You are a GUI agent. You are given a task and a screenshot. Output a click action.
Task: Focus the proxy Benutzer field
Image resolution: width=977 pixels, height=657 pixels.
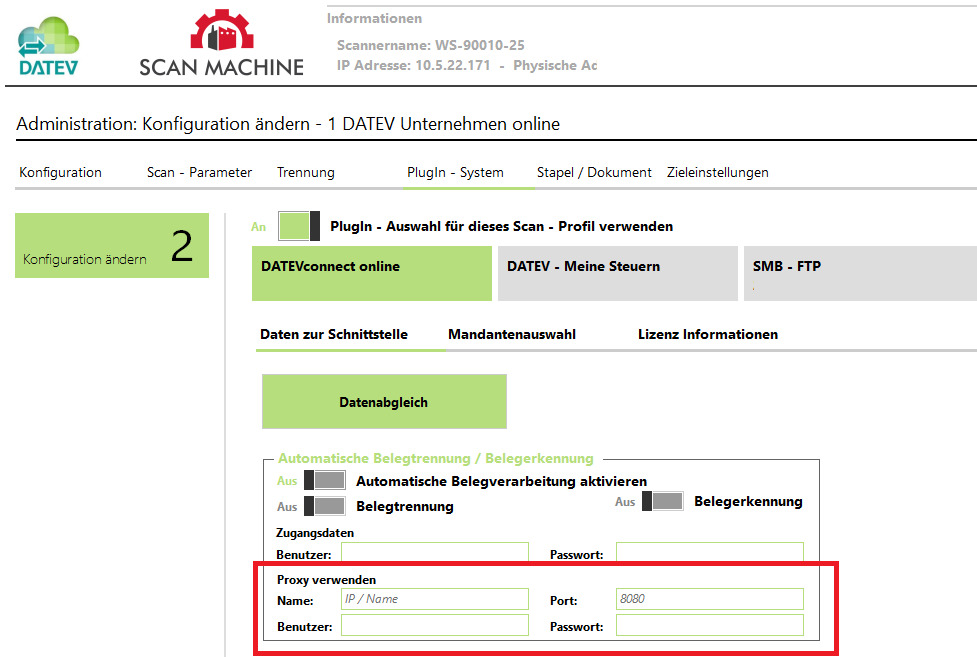coord(435,625)
